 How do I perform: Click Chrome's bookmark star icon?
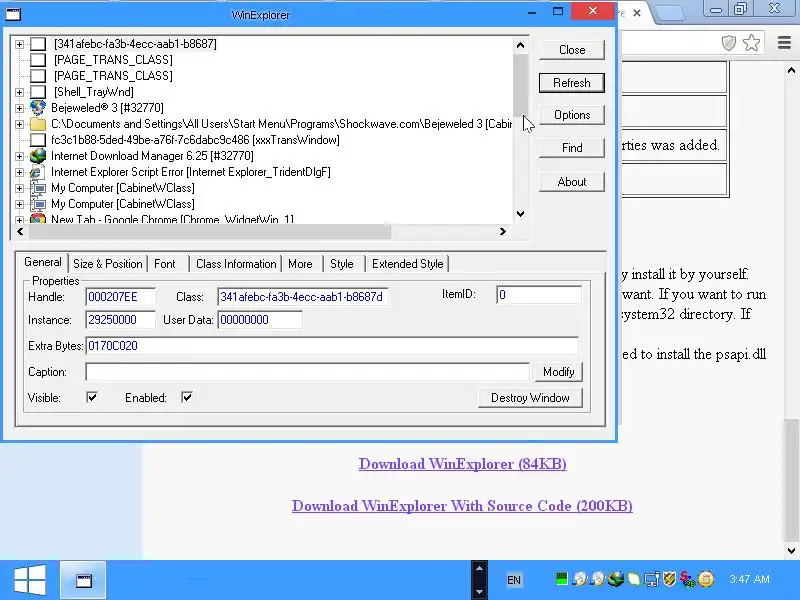pos(752,43)
